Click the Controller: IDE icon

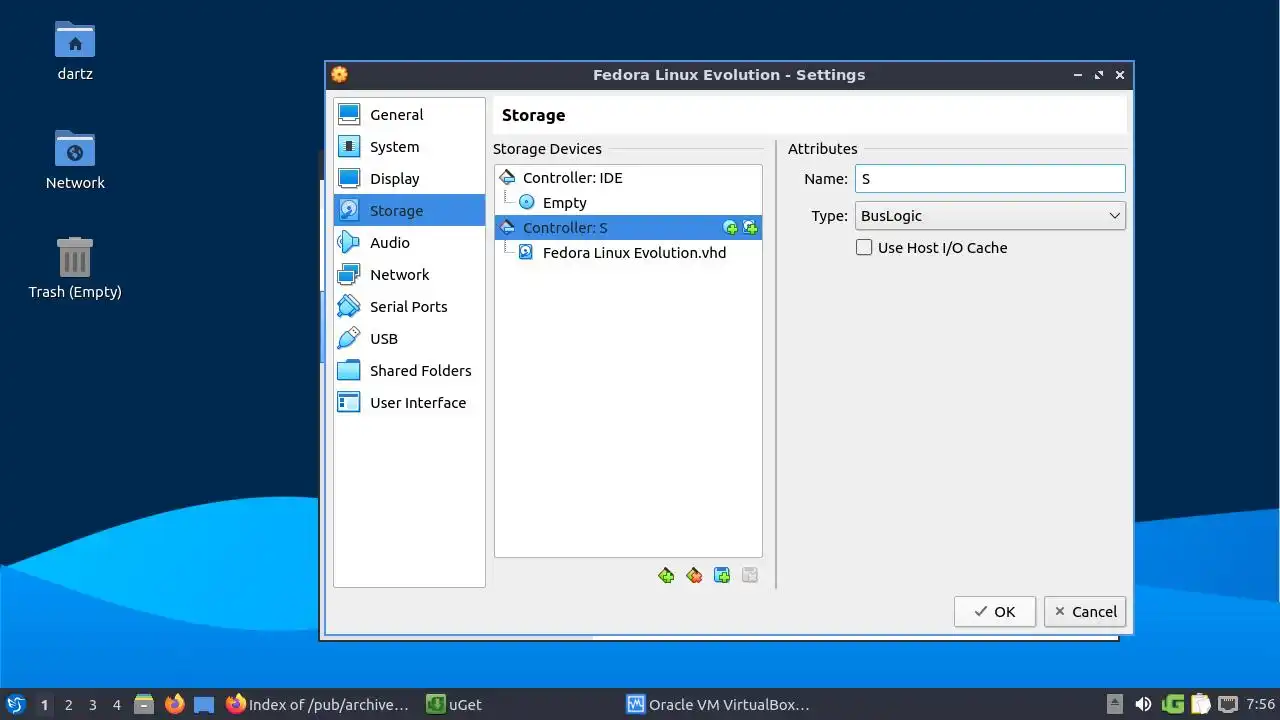(x=507, y=178)
